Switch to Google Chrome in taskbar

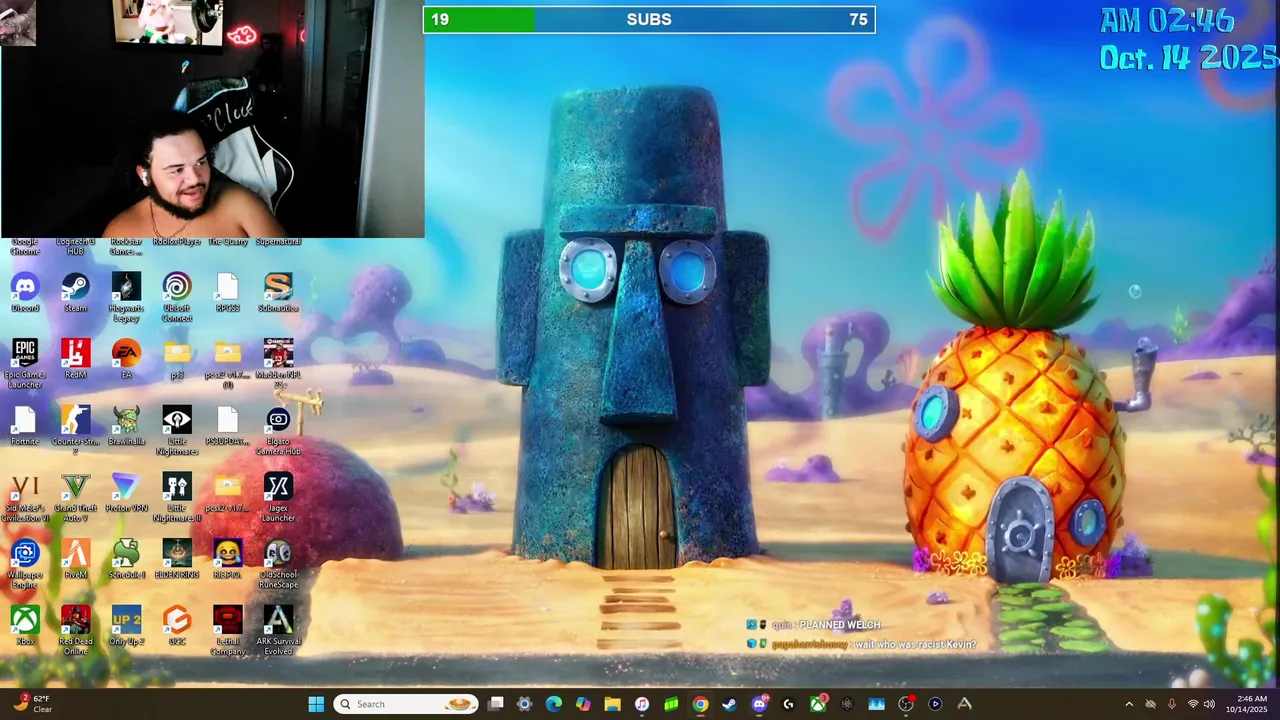pos(700,704)
